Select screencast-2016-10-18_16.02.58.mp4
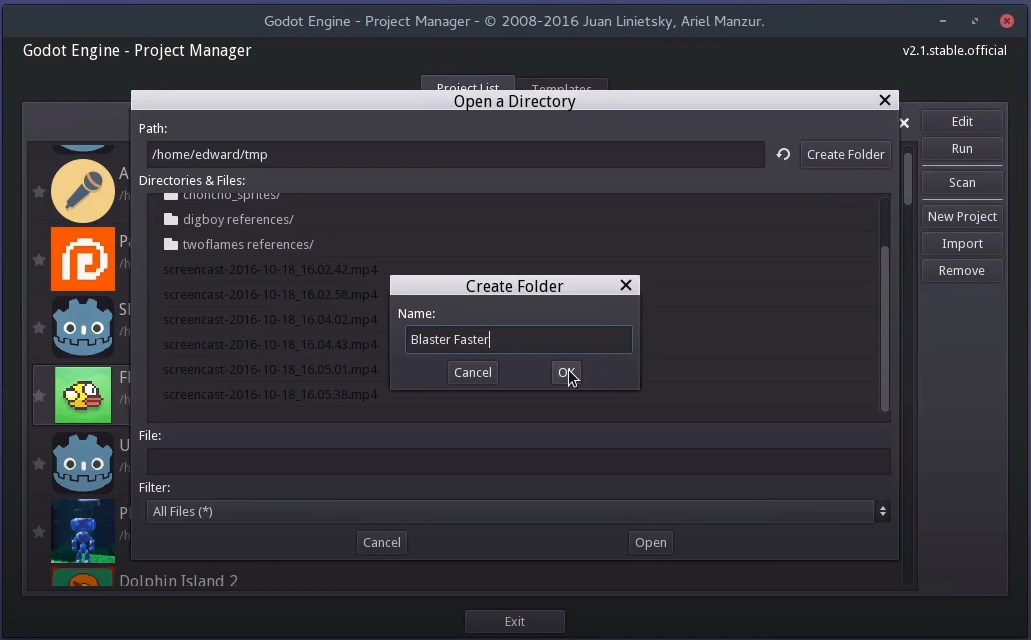 tap(270, 295)
